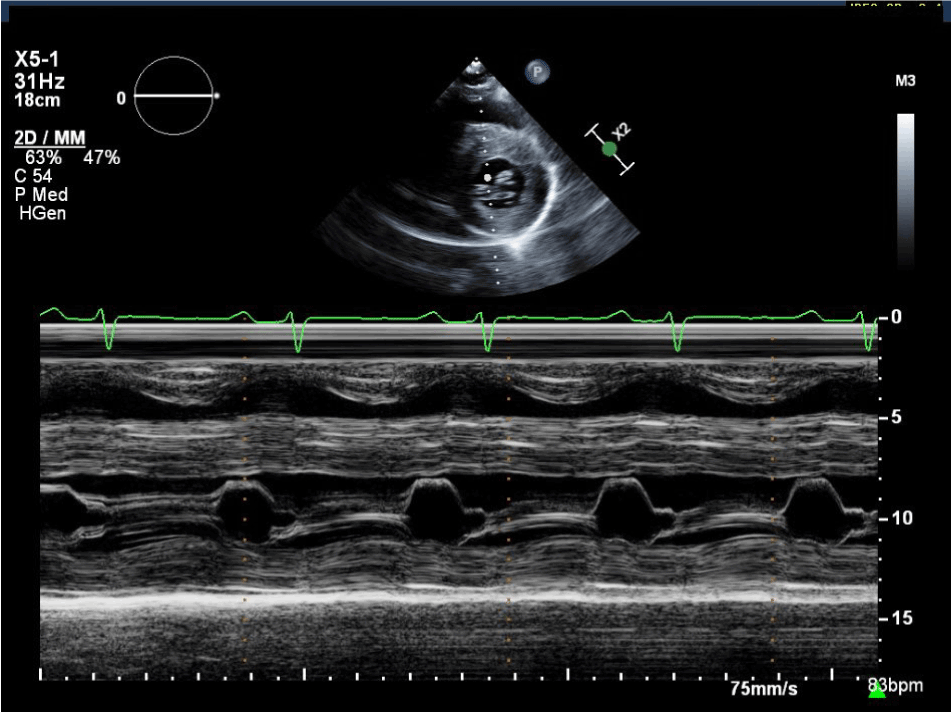Click the circular scan plane rotation icon
951x712 pixels.
(x=174, y=97)
